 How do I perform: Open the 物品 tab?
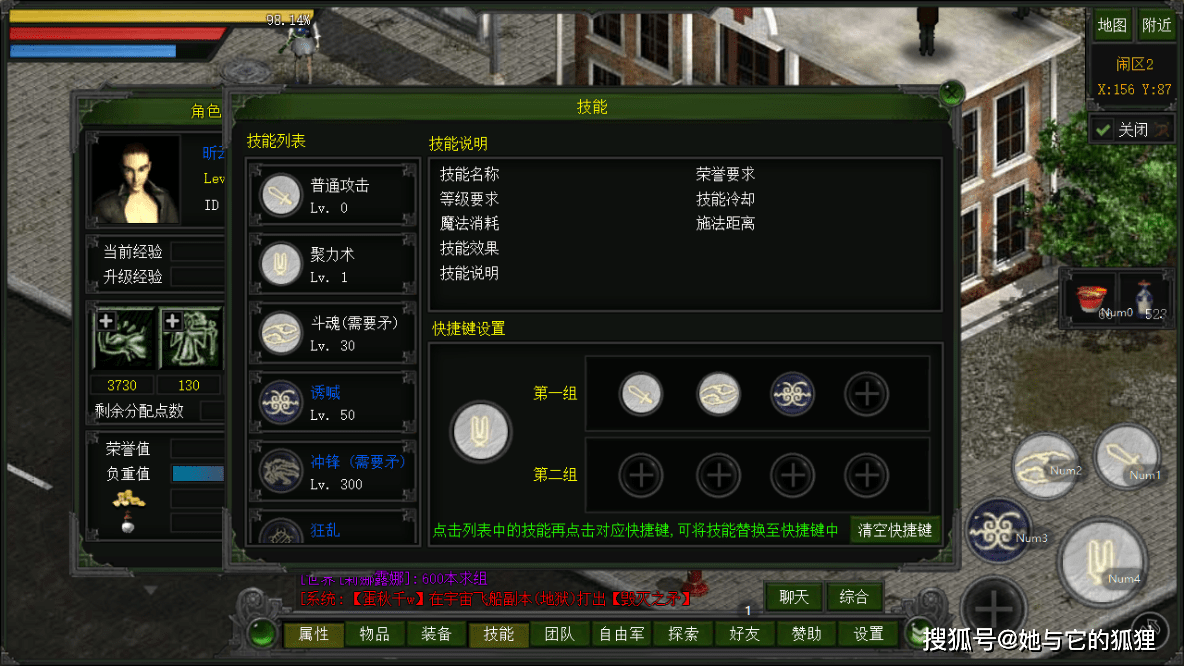(375, 634)
